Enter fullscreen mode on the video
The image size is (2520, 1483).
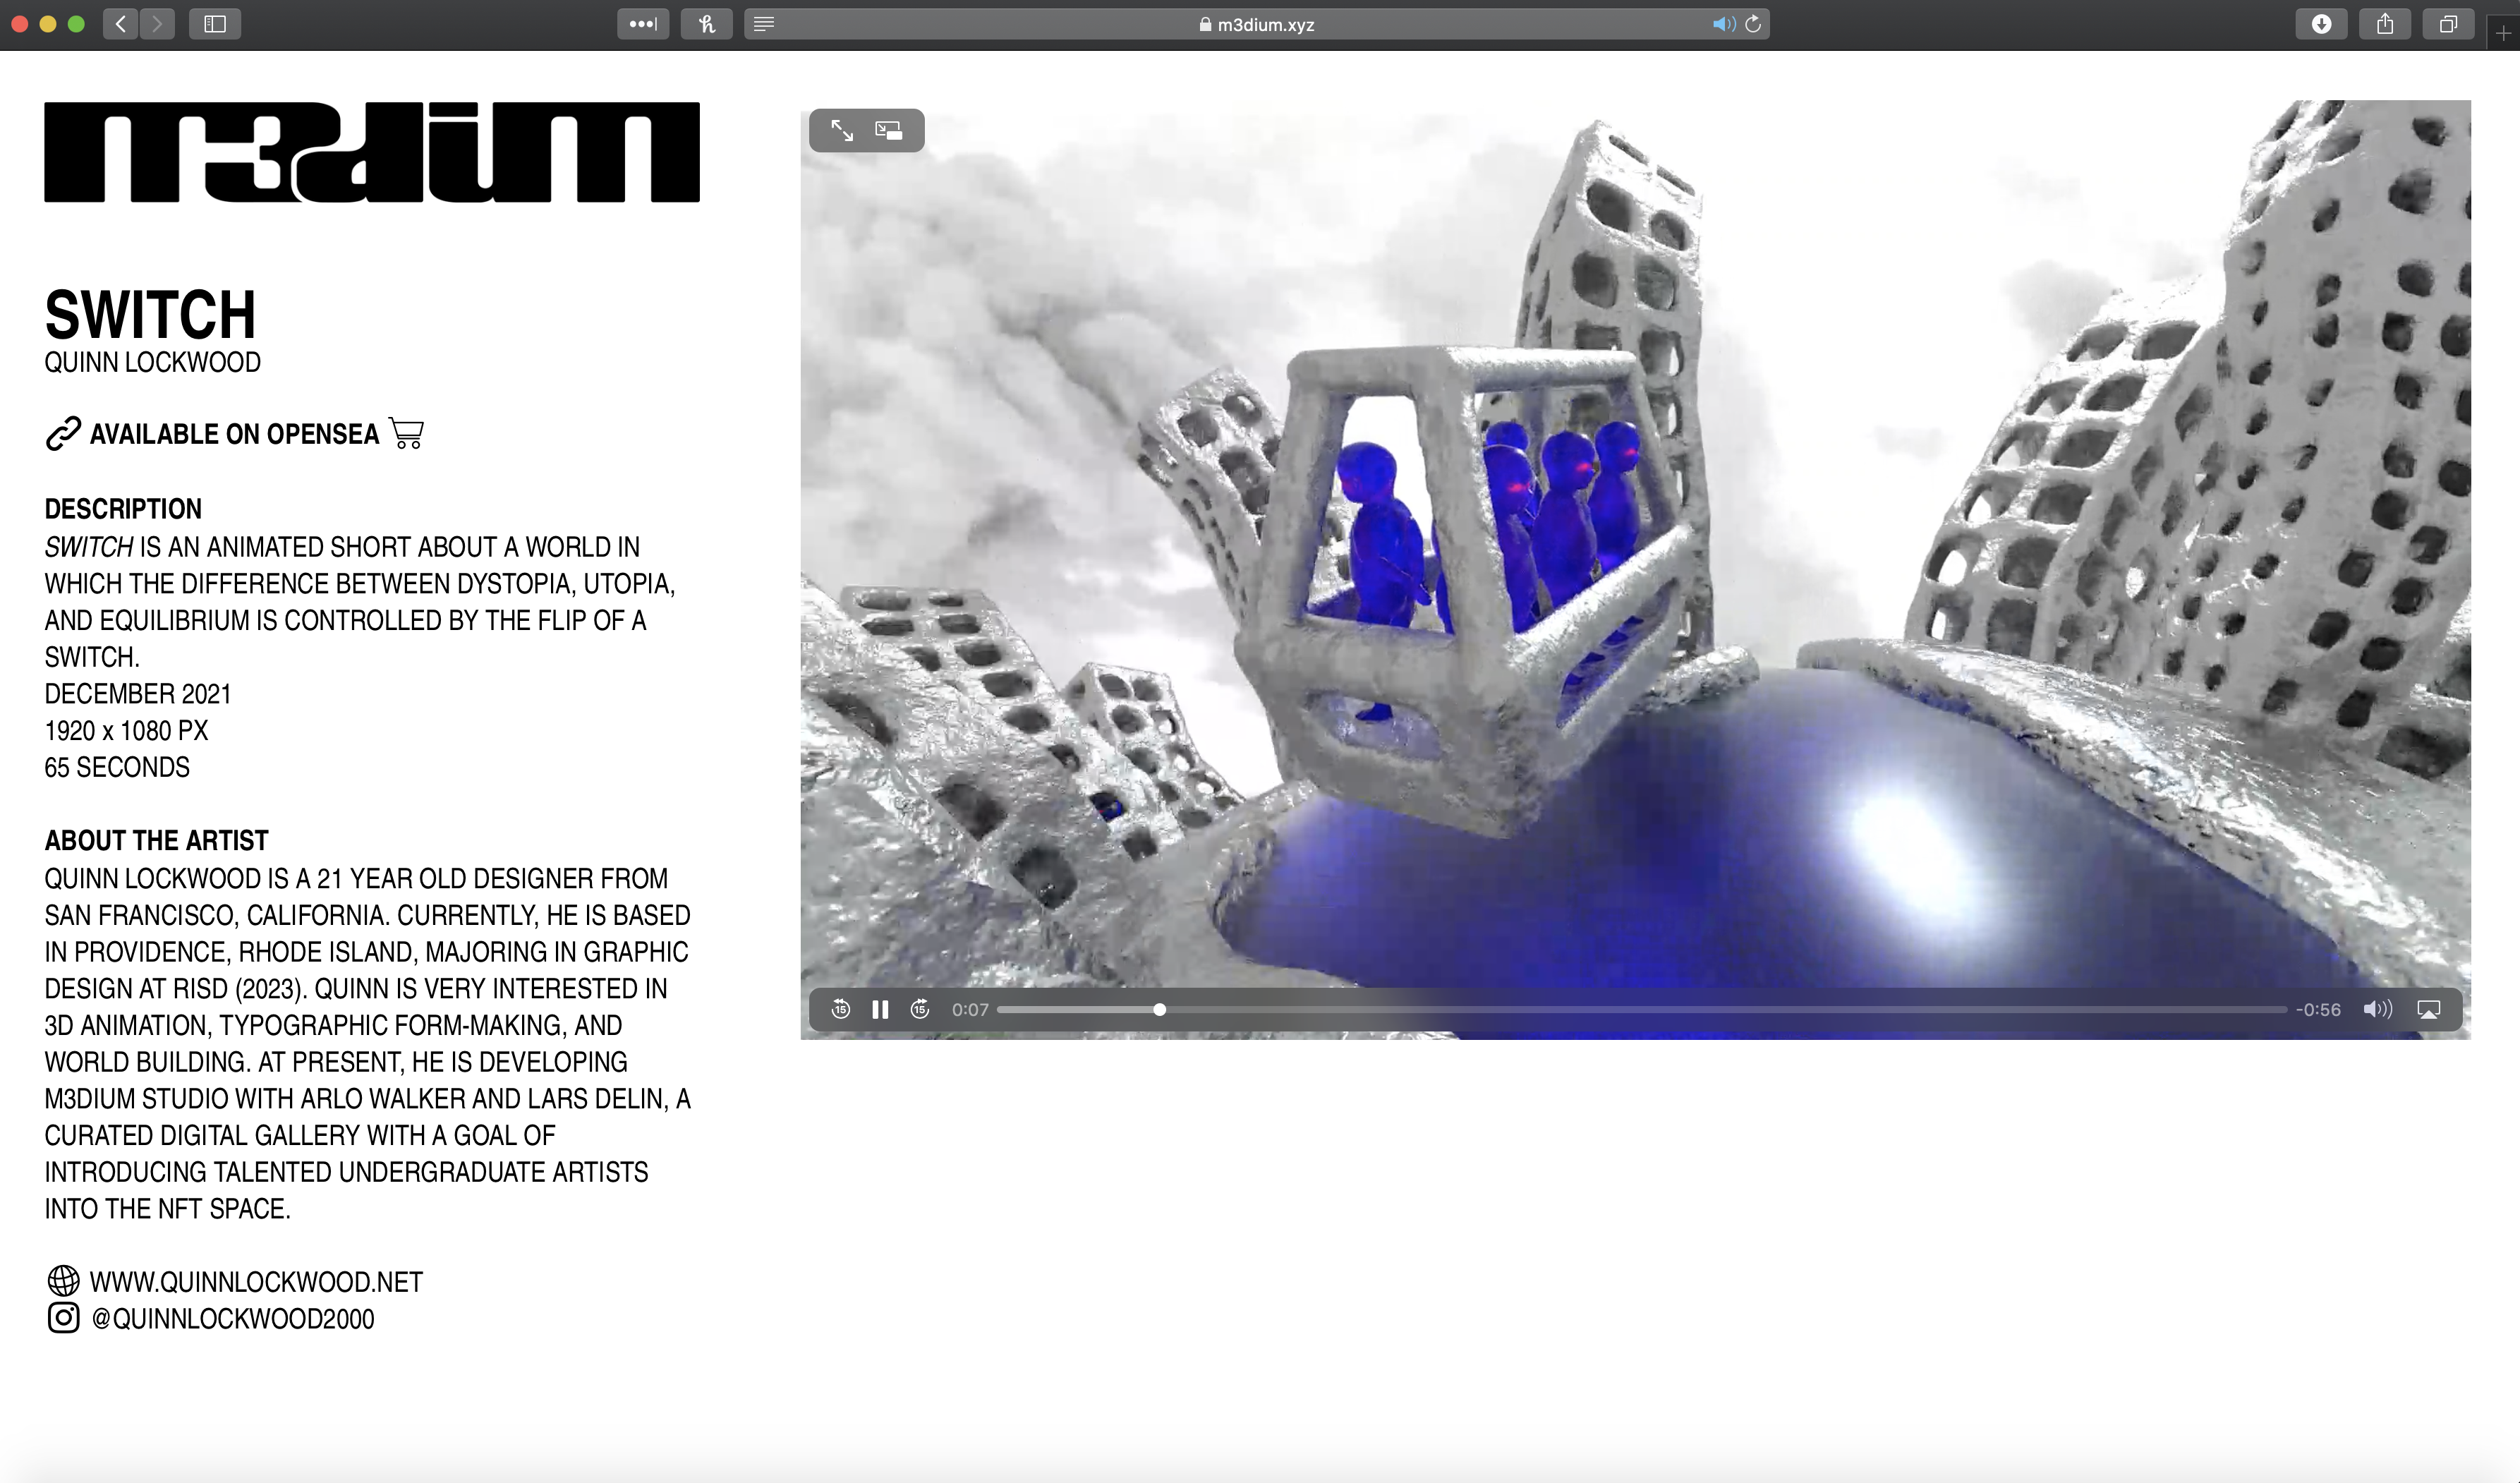tap(842, 131)
